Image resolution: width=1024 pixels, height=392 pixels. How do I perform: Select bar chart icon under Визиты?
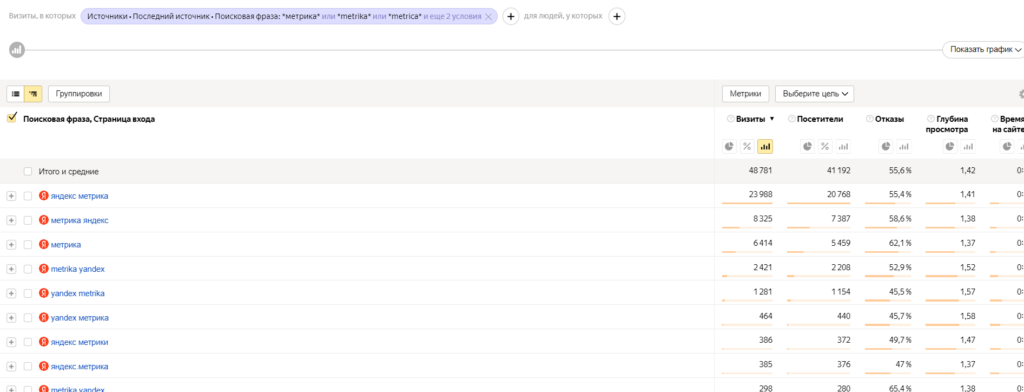point(765,147)
